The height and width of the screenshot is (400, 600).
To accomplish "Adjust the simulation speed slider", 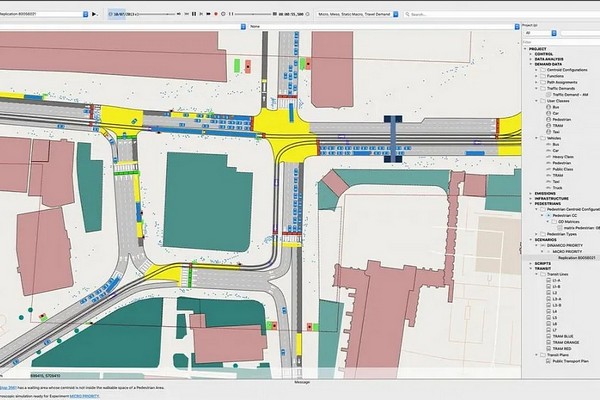I will 254,14.
